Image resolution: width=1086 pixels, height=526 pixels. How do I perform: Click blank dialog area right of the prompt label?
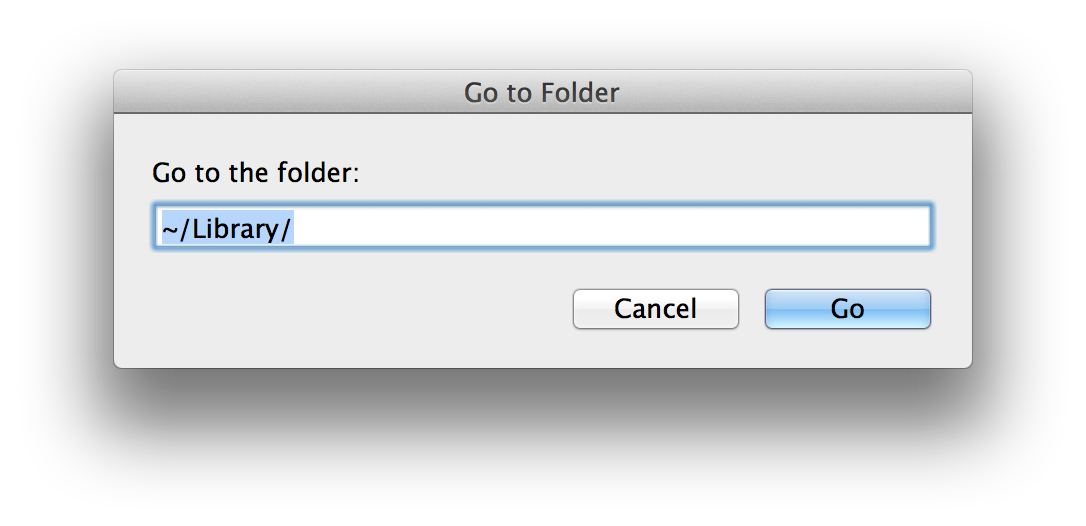click(650, 173)
